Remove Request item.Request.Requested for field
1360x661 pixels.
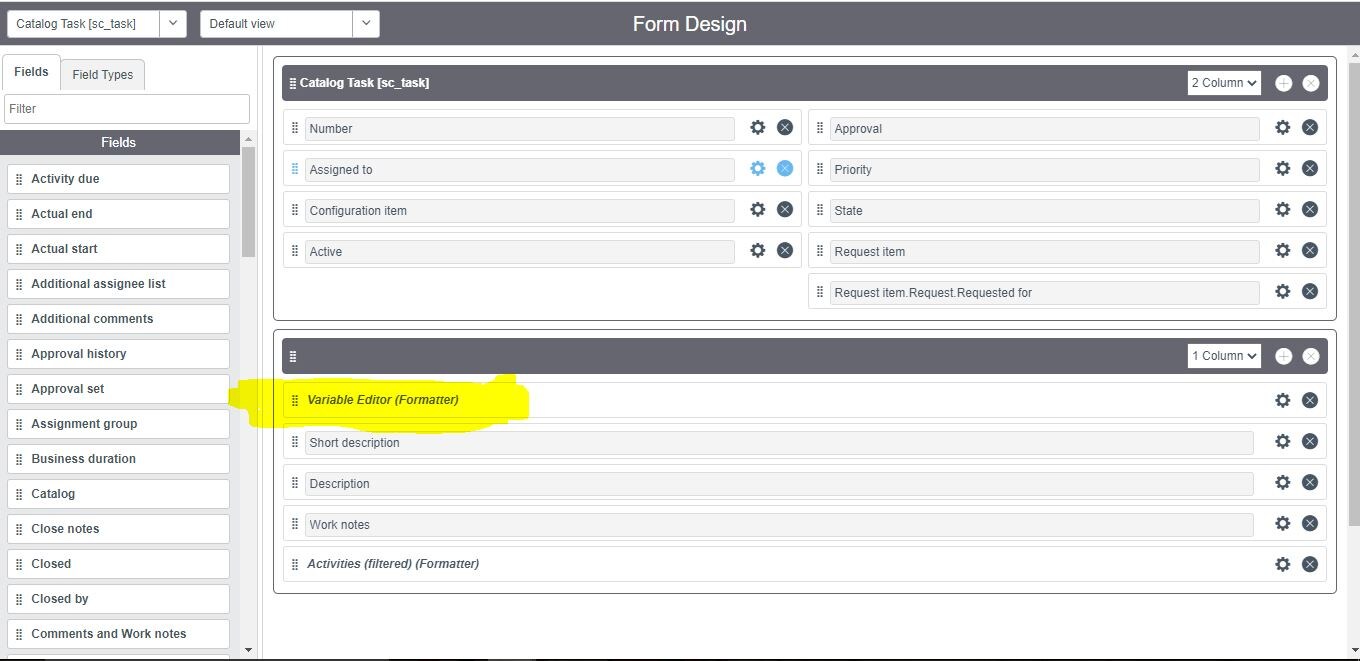point(1310,292)
